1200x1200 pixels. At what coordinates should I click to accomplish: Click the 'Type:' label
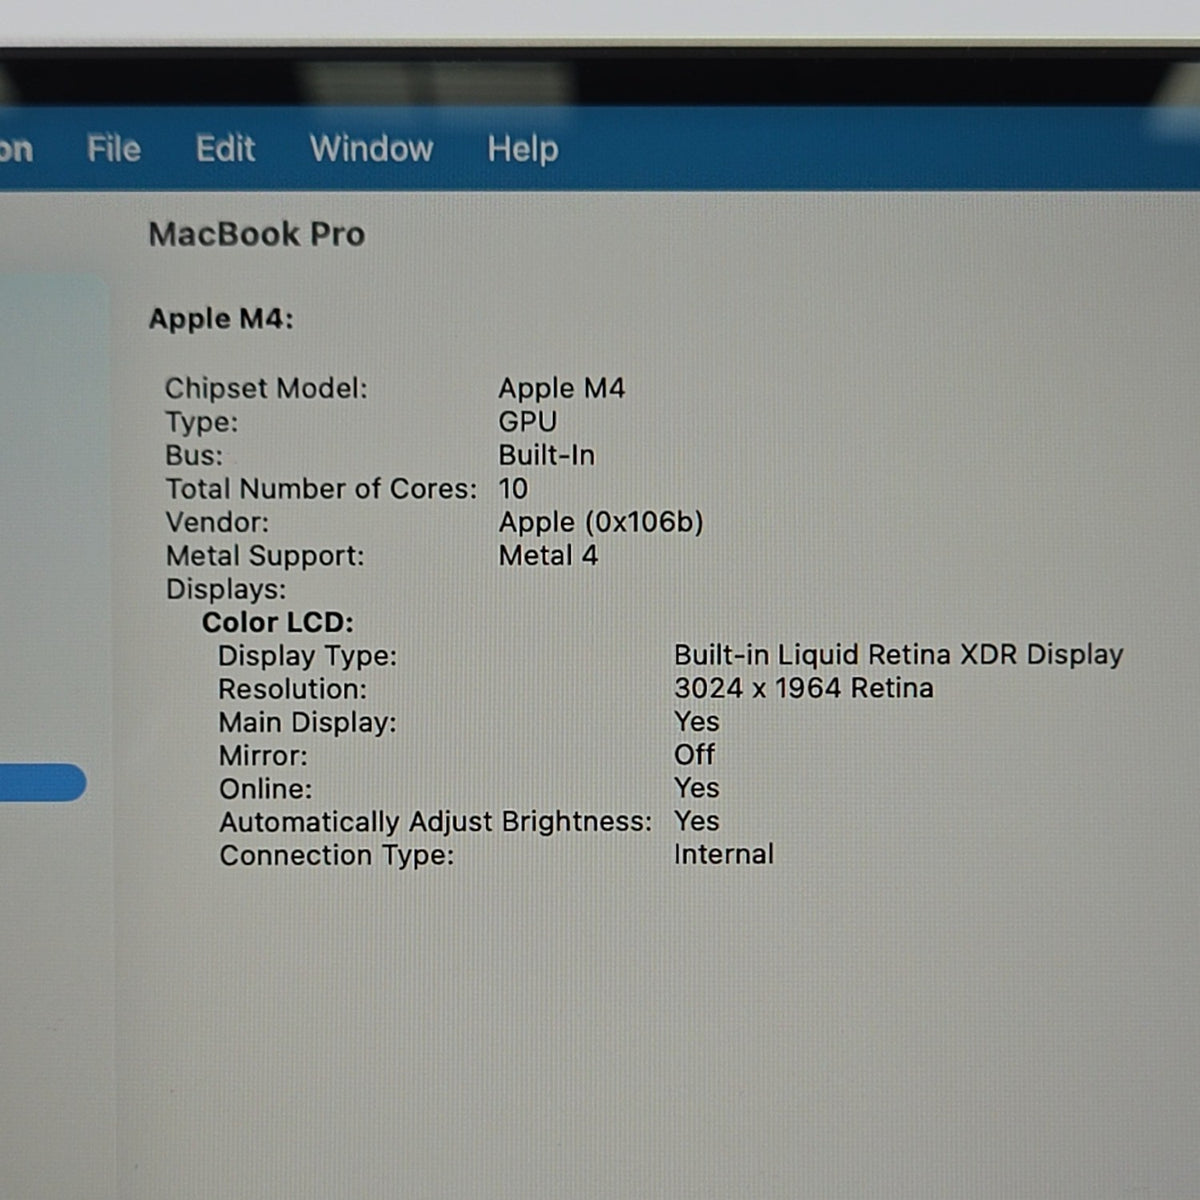202,422
